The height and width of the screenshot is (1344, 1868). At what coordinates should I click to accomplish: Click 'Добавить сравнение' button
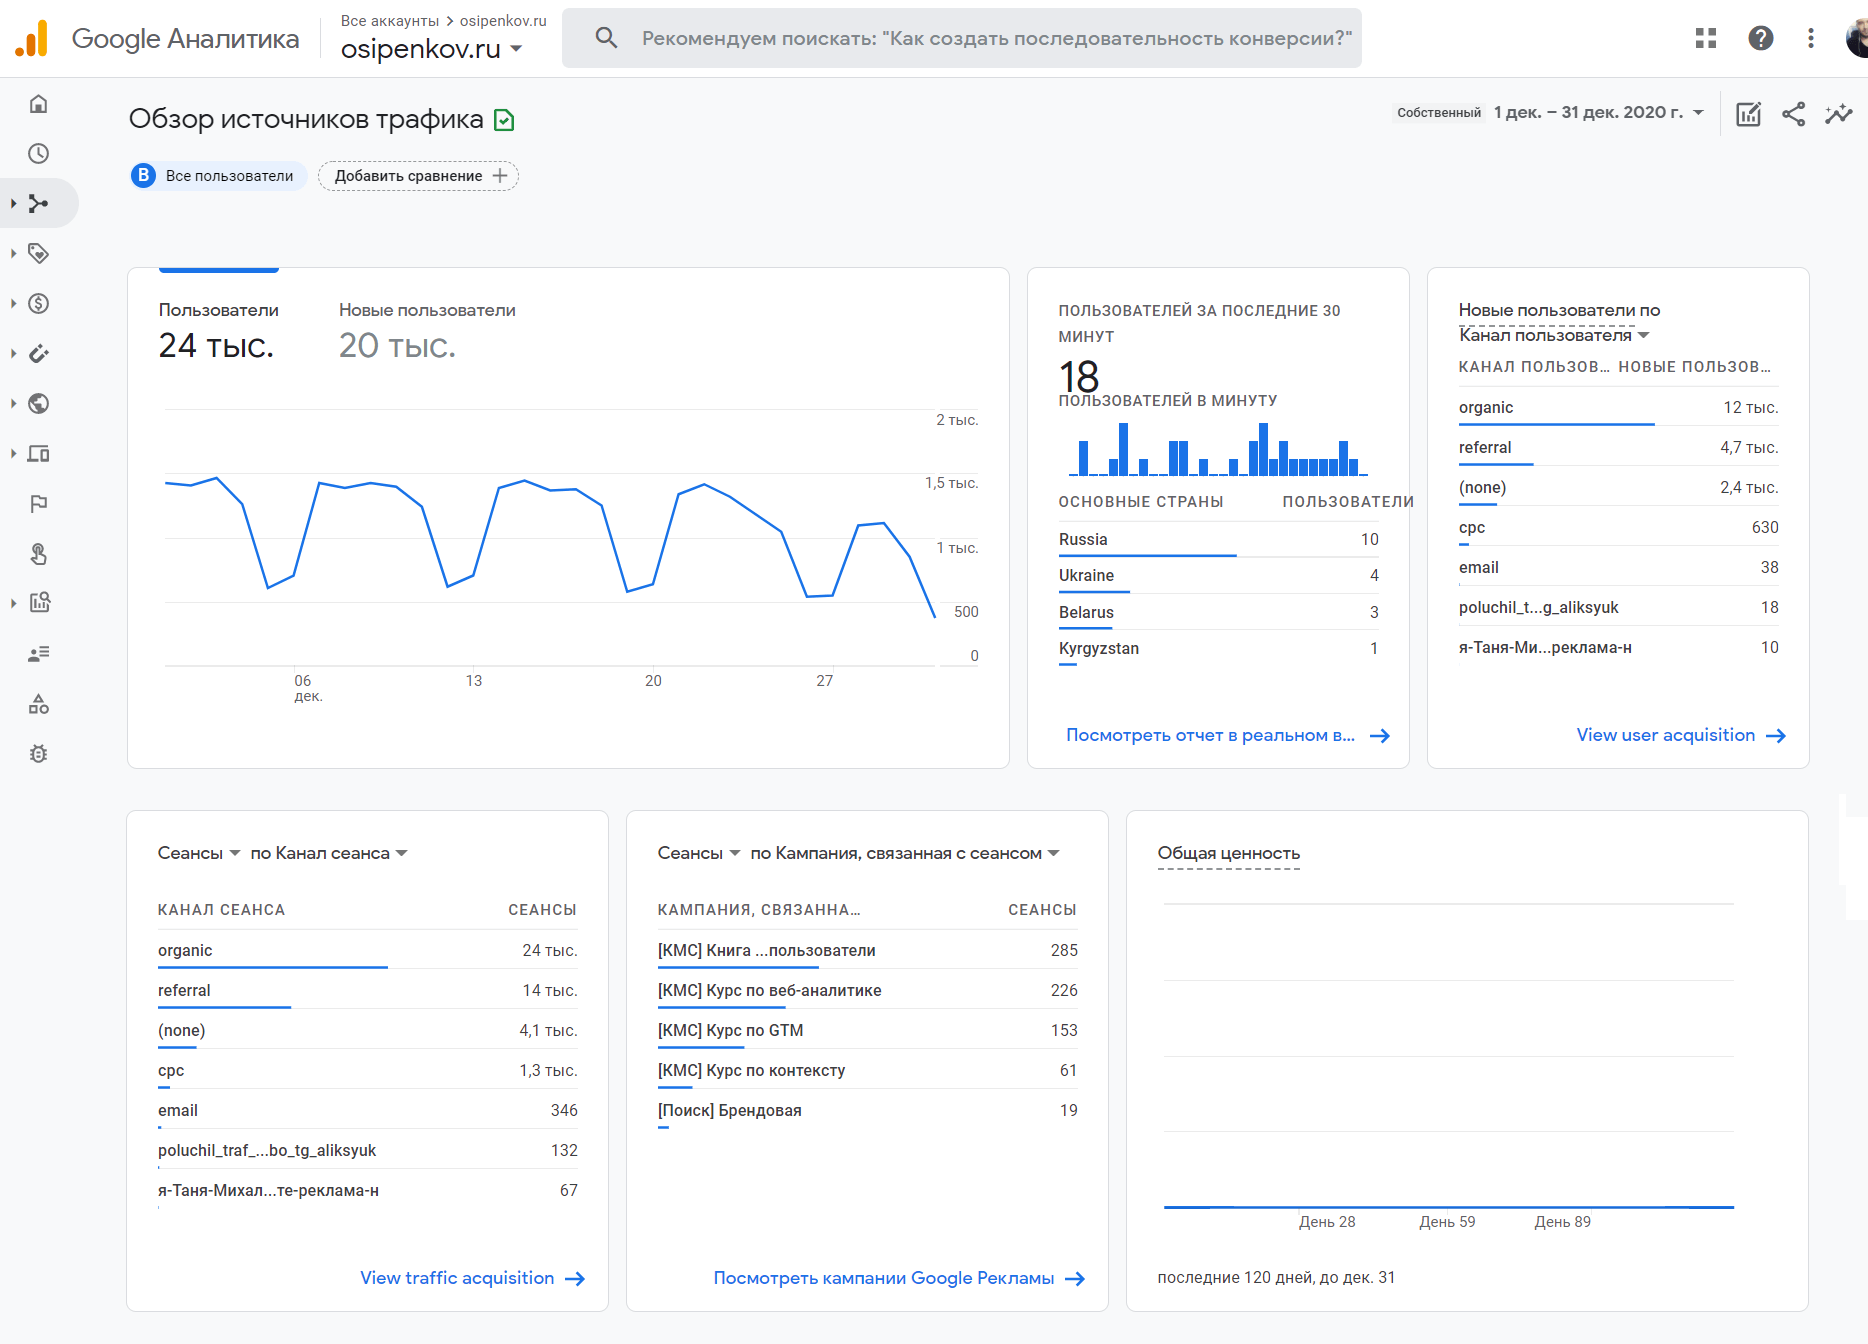click(x=419, y=176)
